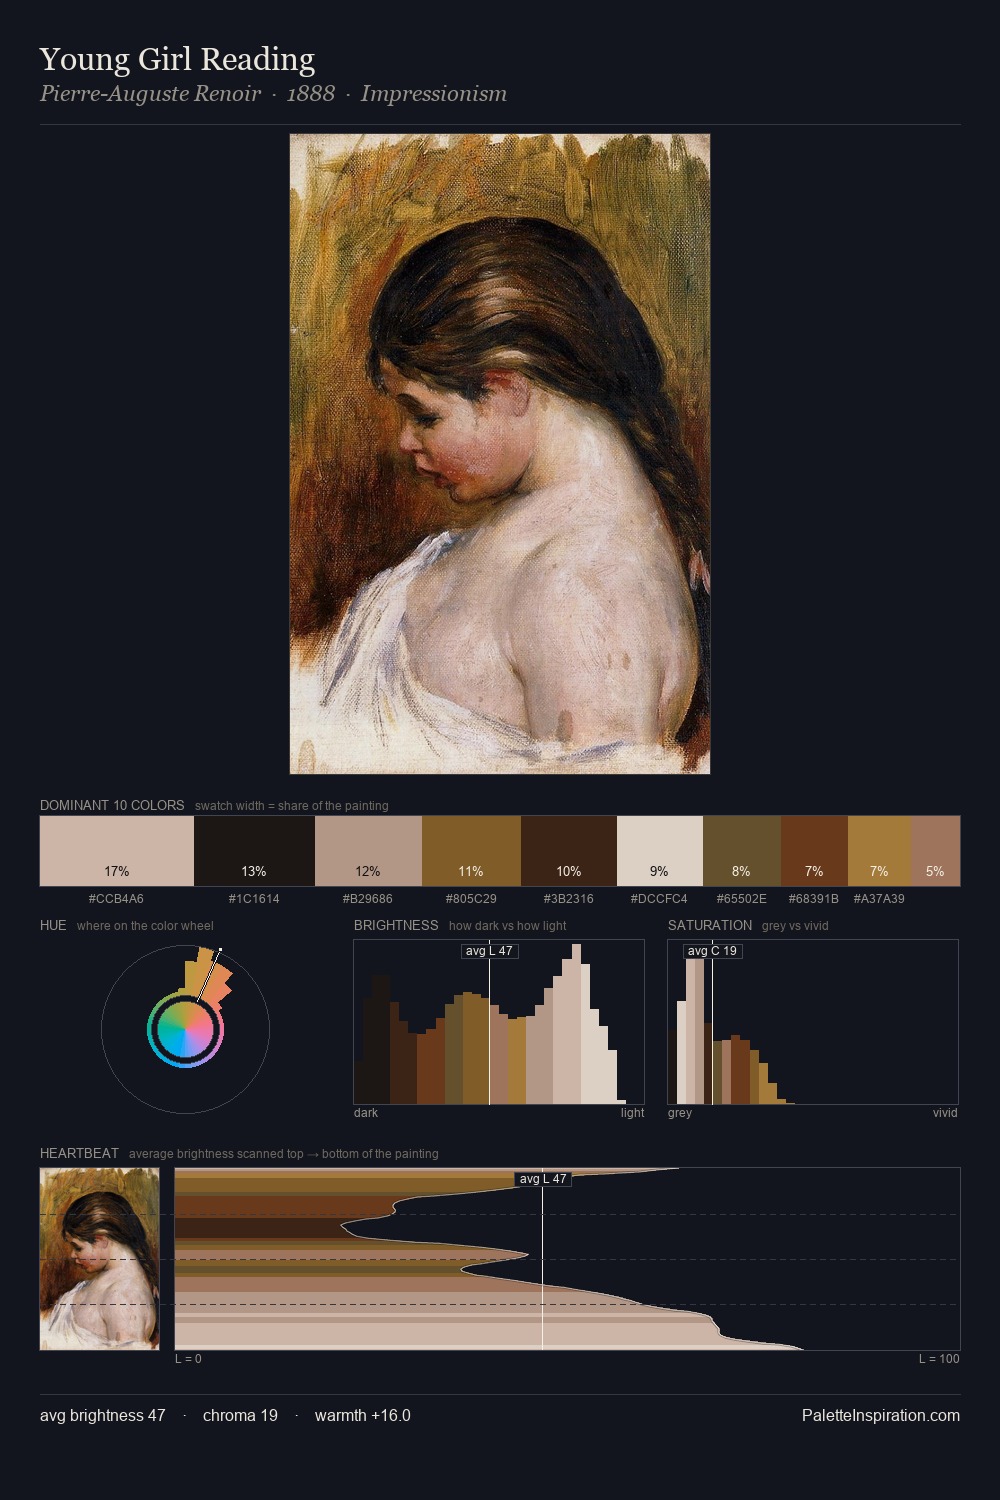Click the #DCCFC4 hex code label
The height and width of the screenshot is (1500, 1000).
(x=659, y=899)
